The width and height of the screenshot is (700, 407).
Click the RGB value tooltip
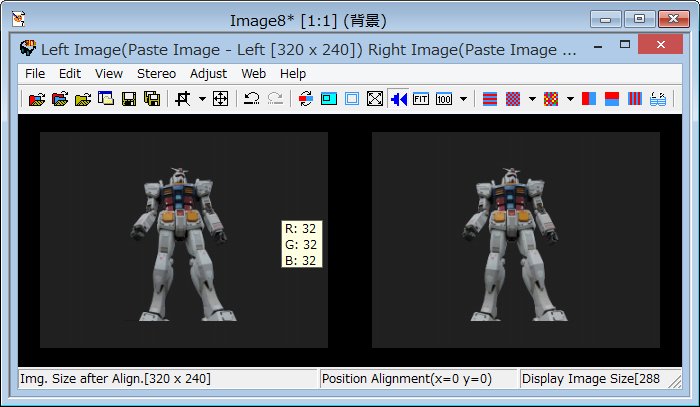point(301,244)
